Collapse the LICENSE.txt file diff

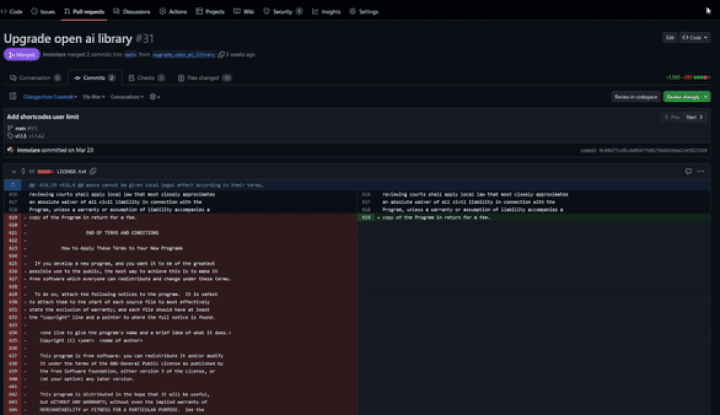14,172
